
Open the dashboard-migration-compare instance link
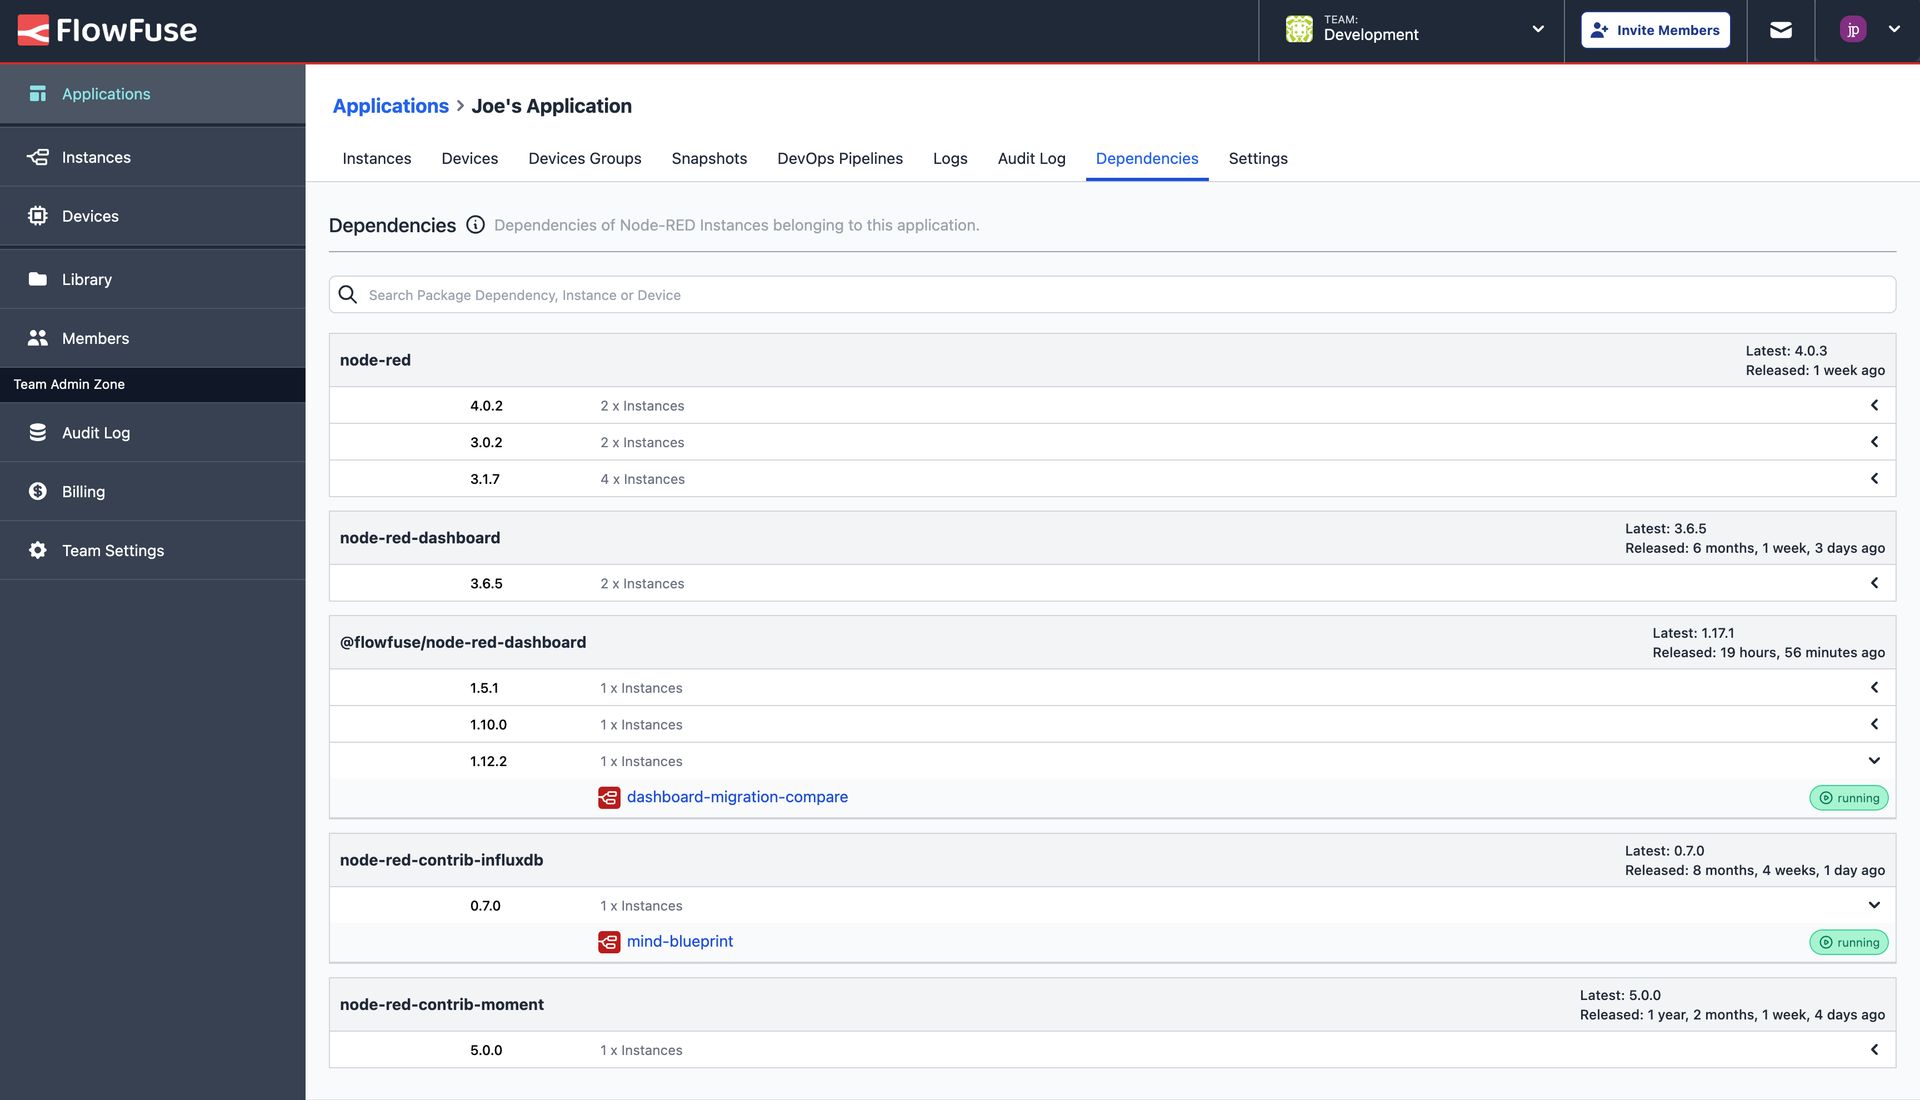coord(737,797)
